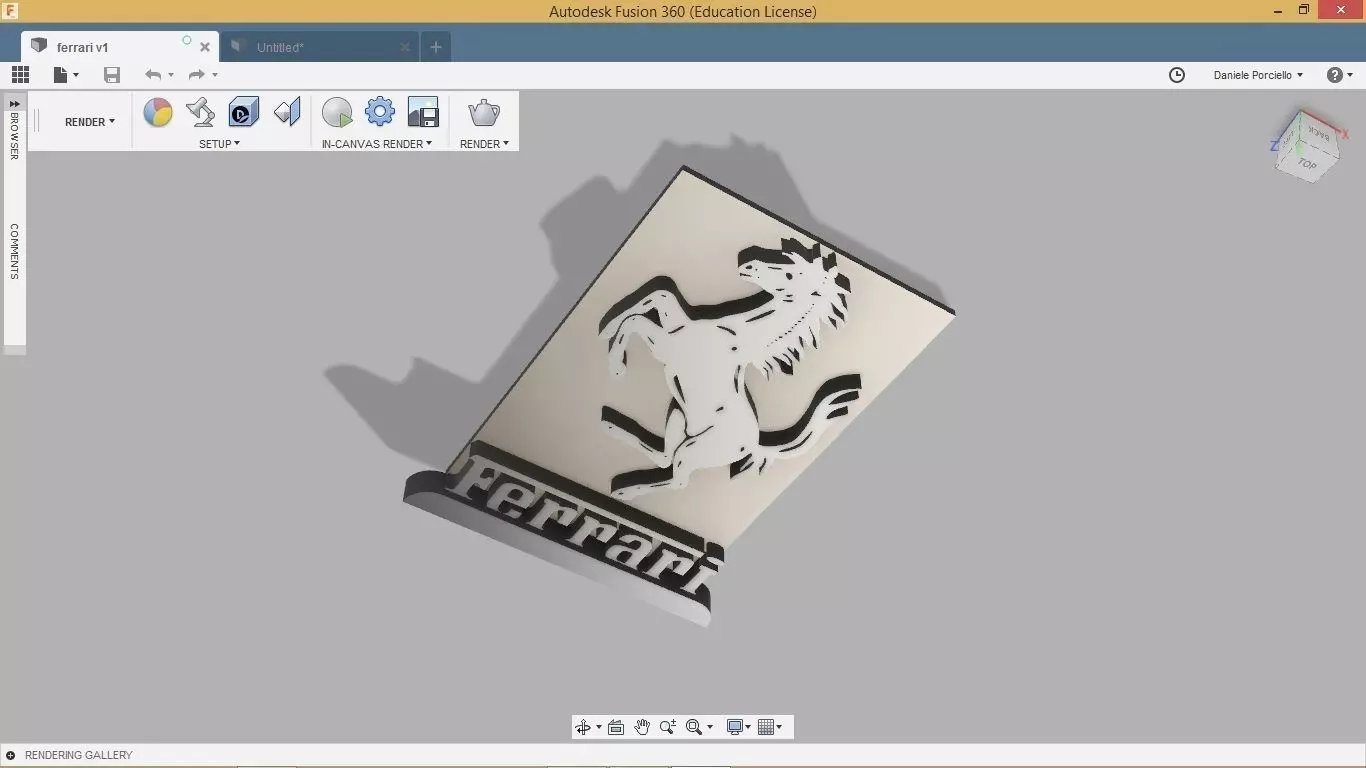1366x768 pixels.
Task: Open the SETUP dropdown menu
Action: pos(219,144)
